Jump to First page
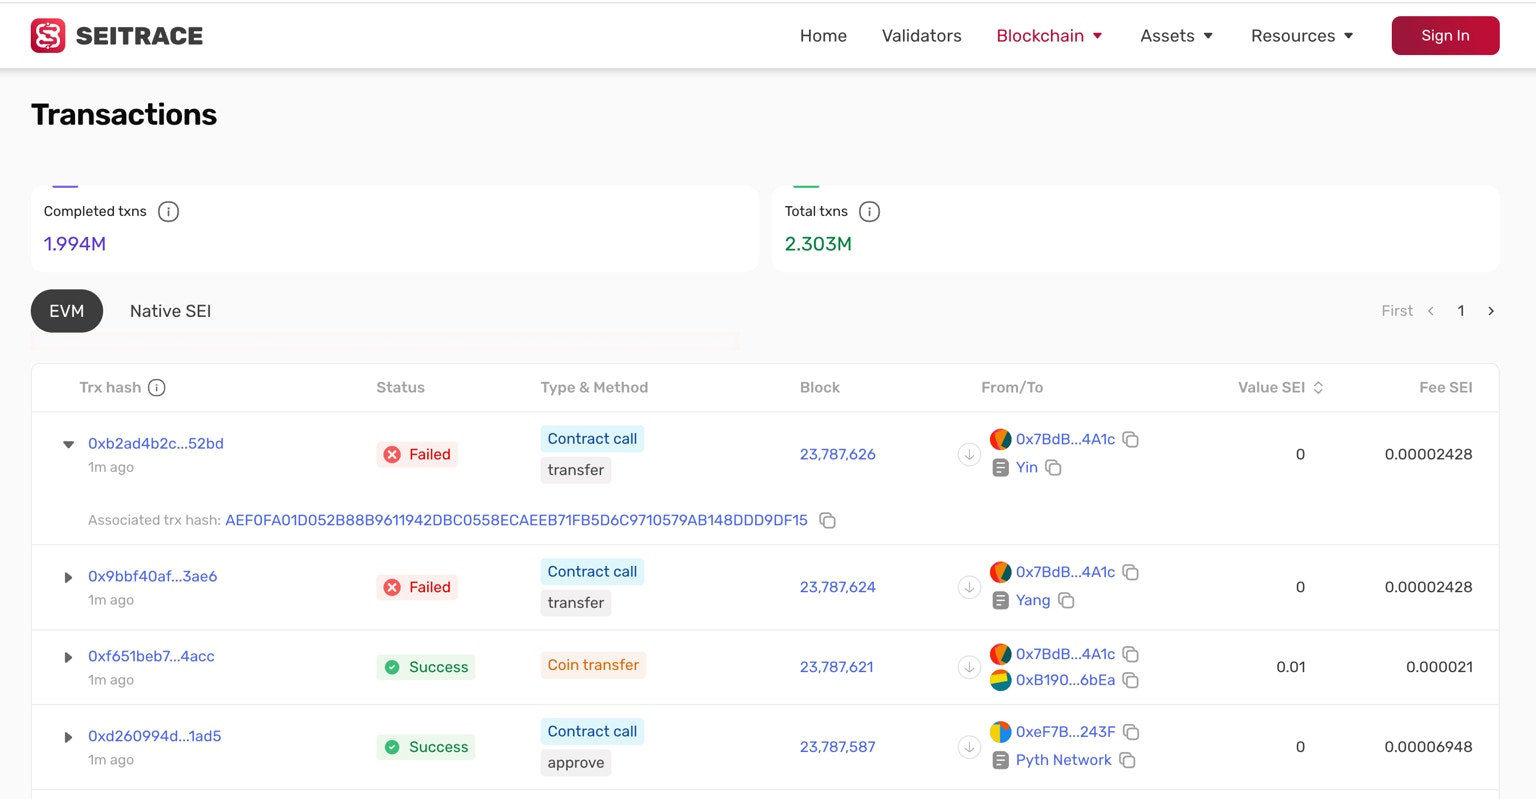Image resolution: width=1536 pixels, height=799 pixels. 1397,311
